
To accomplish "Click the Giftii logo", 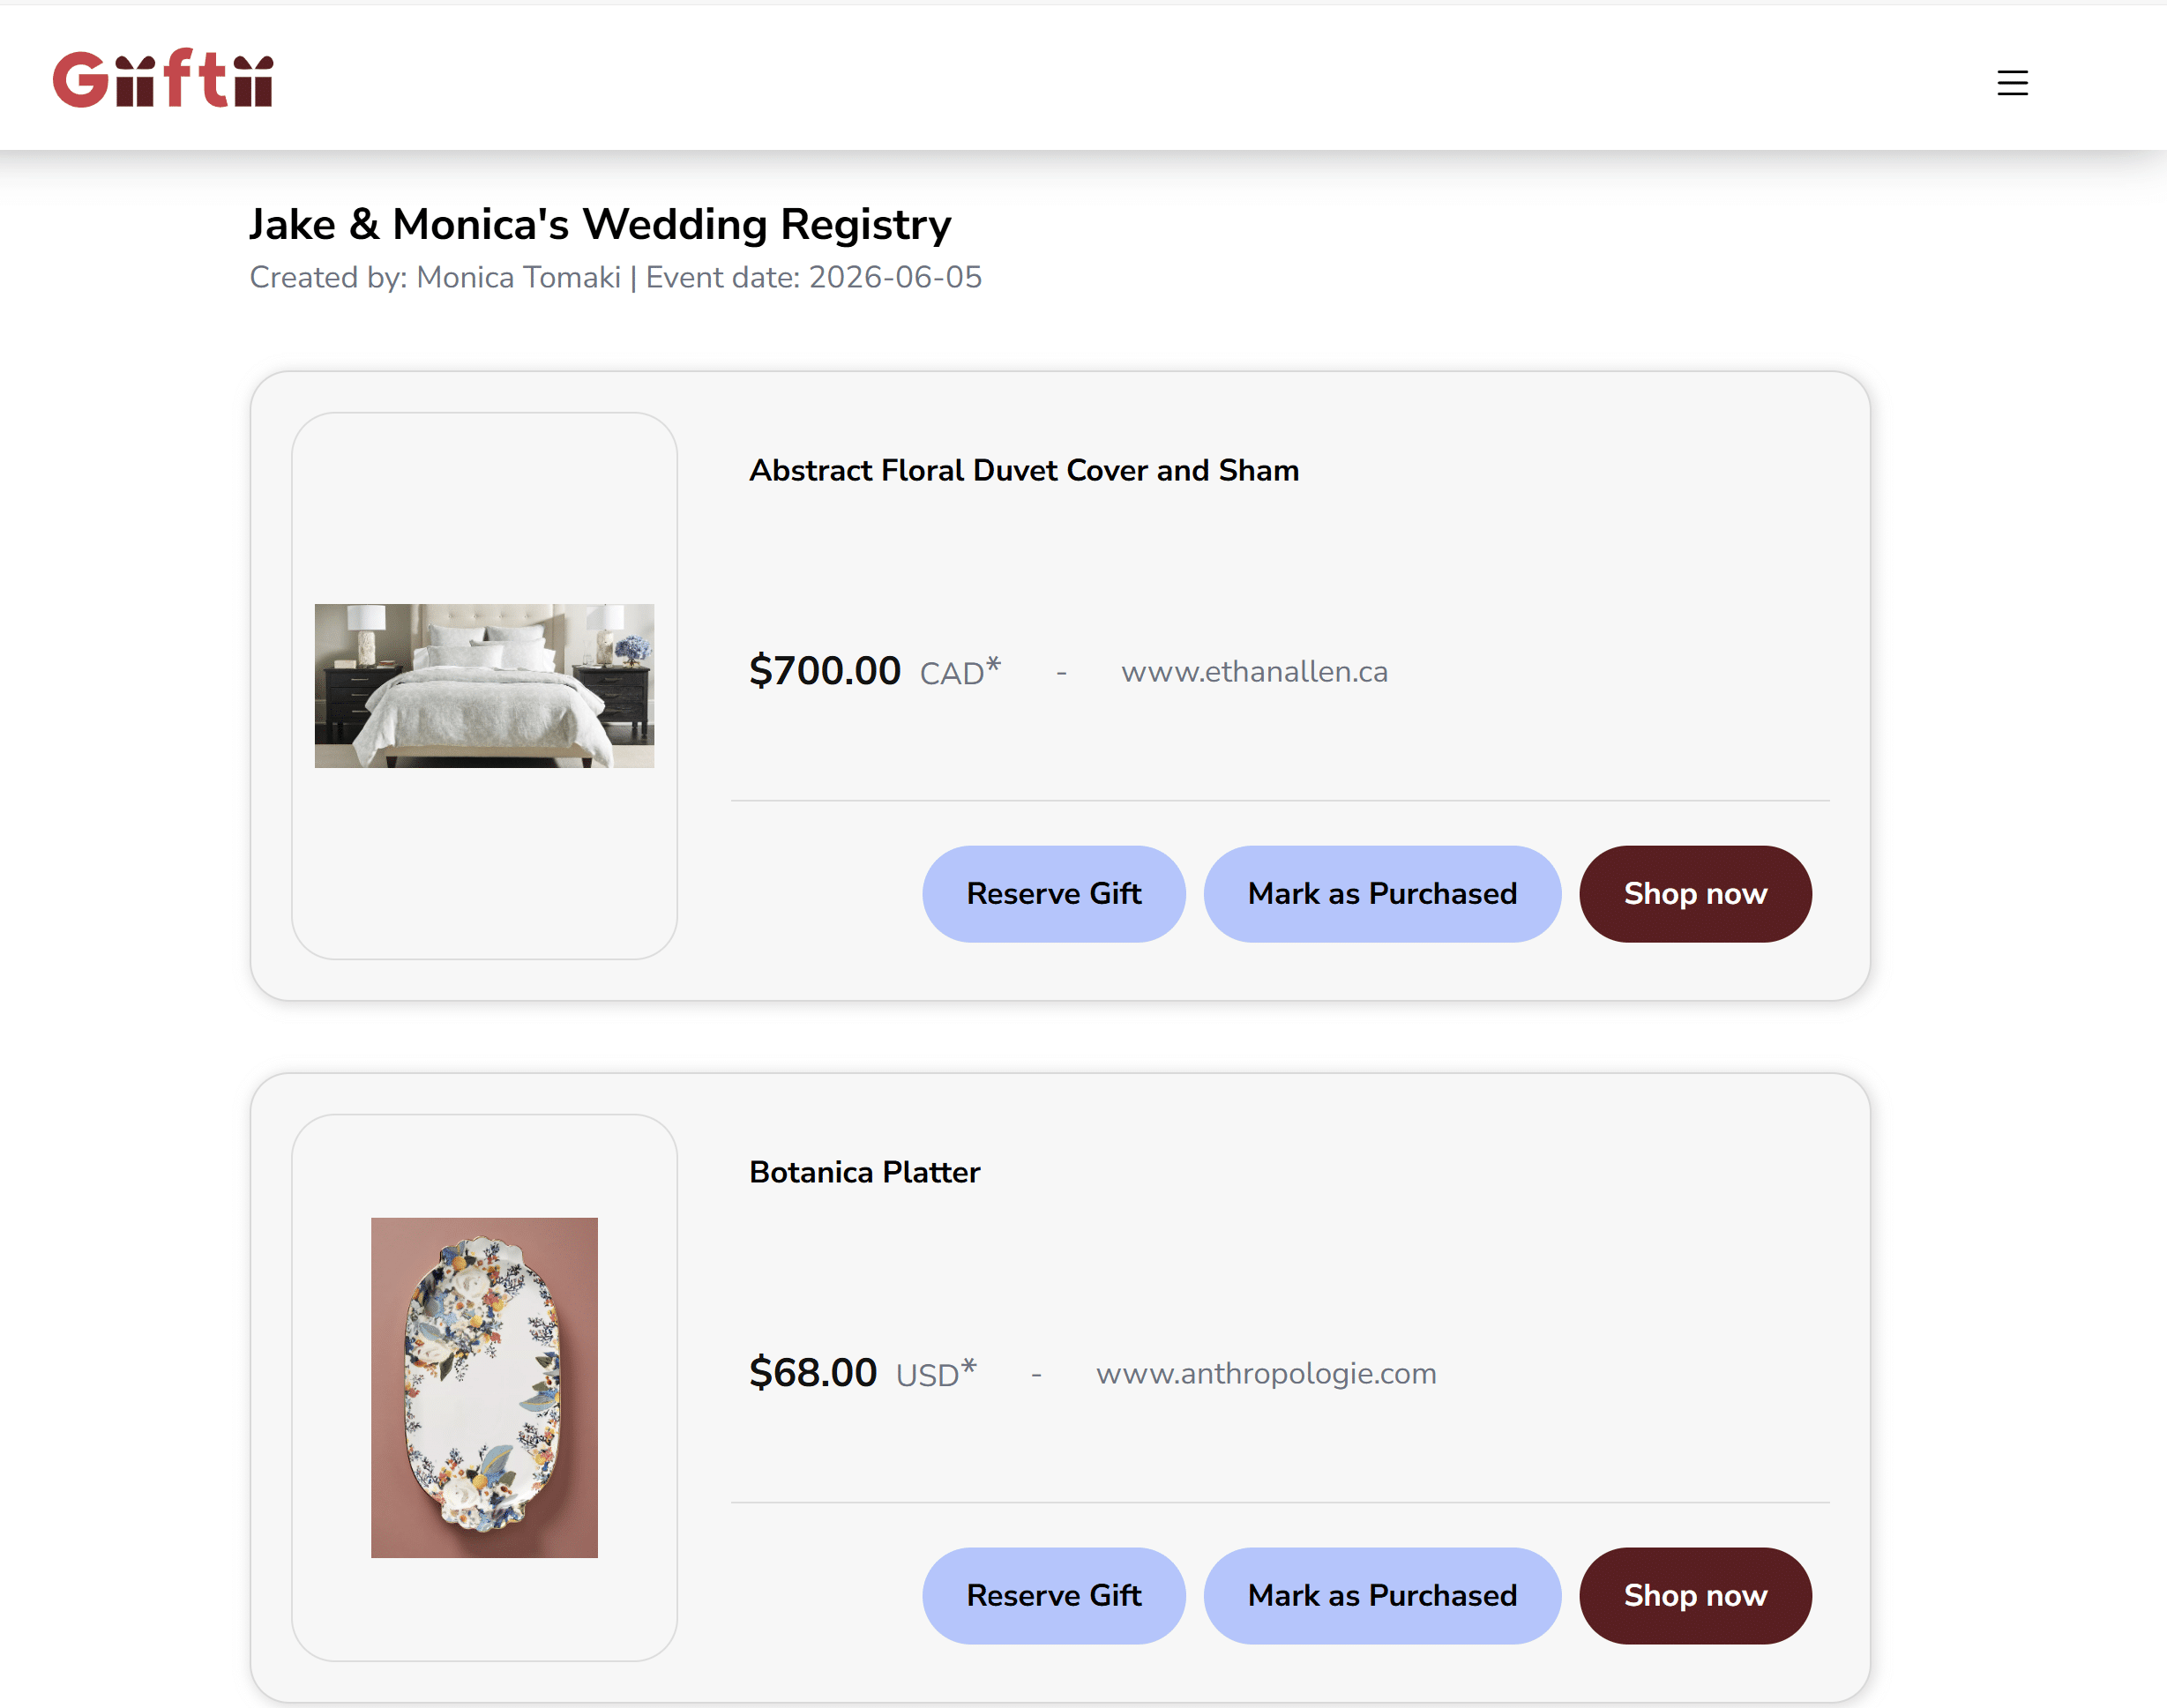I will 163,79.
